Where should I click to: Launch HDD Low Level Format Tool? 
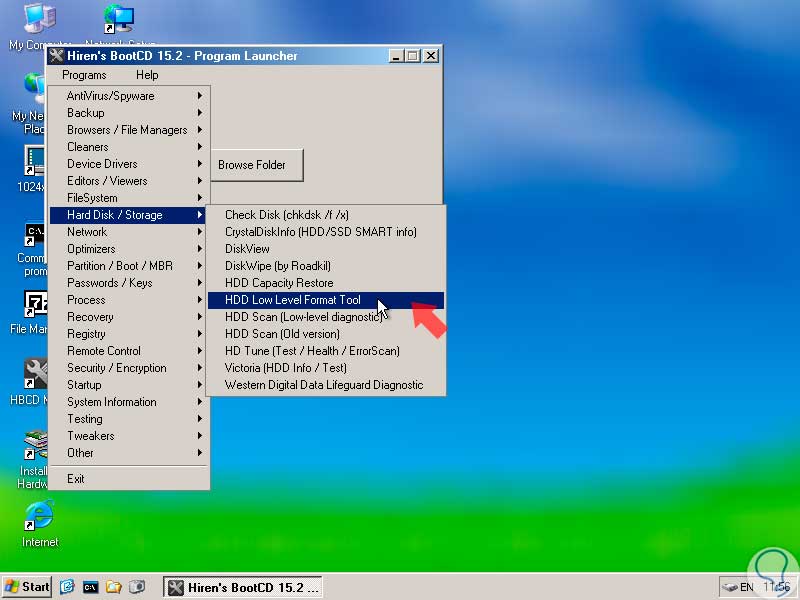(x=326, y=300)
